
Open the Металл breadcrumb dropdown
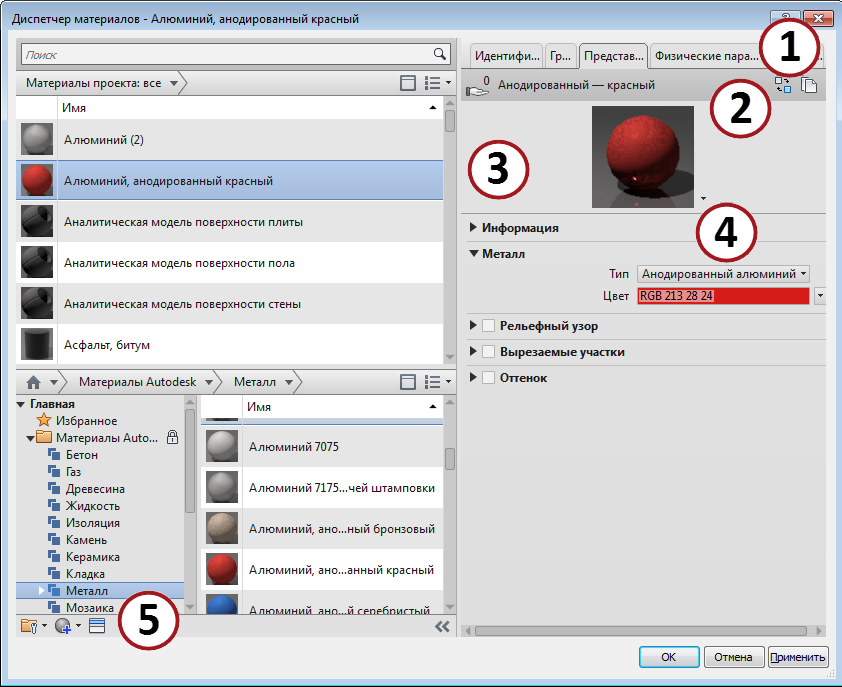pos(288,382)
